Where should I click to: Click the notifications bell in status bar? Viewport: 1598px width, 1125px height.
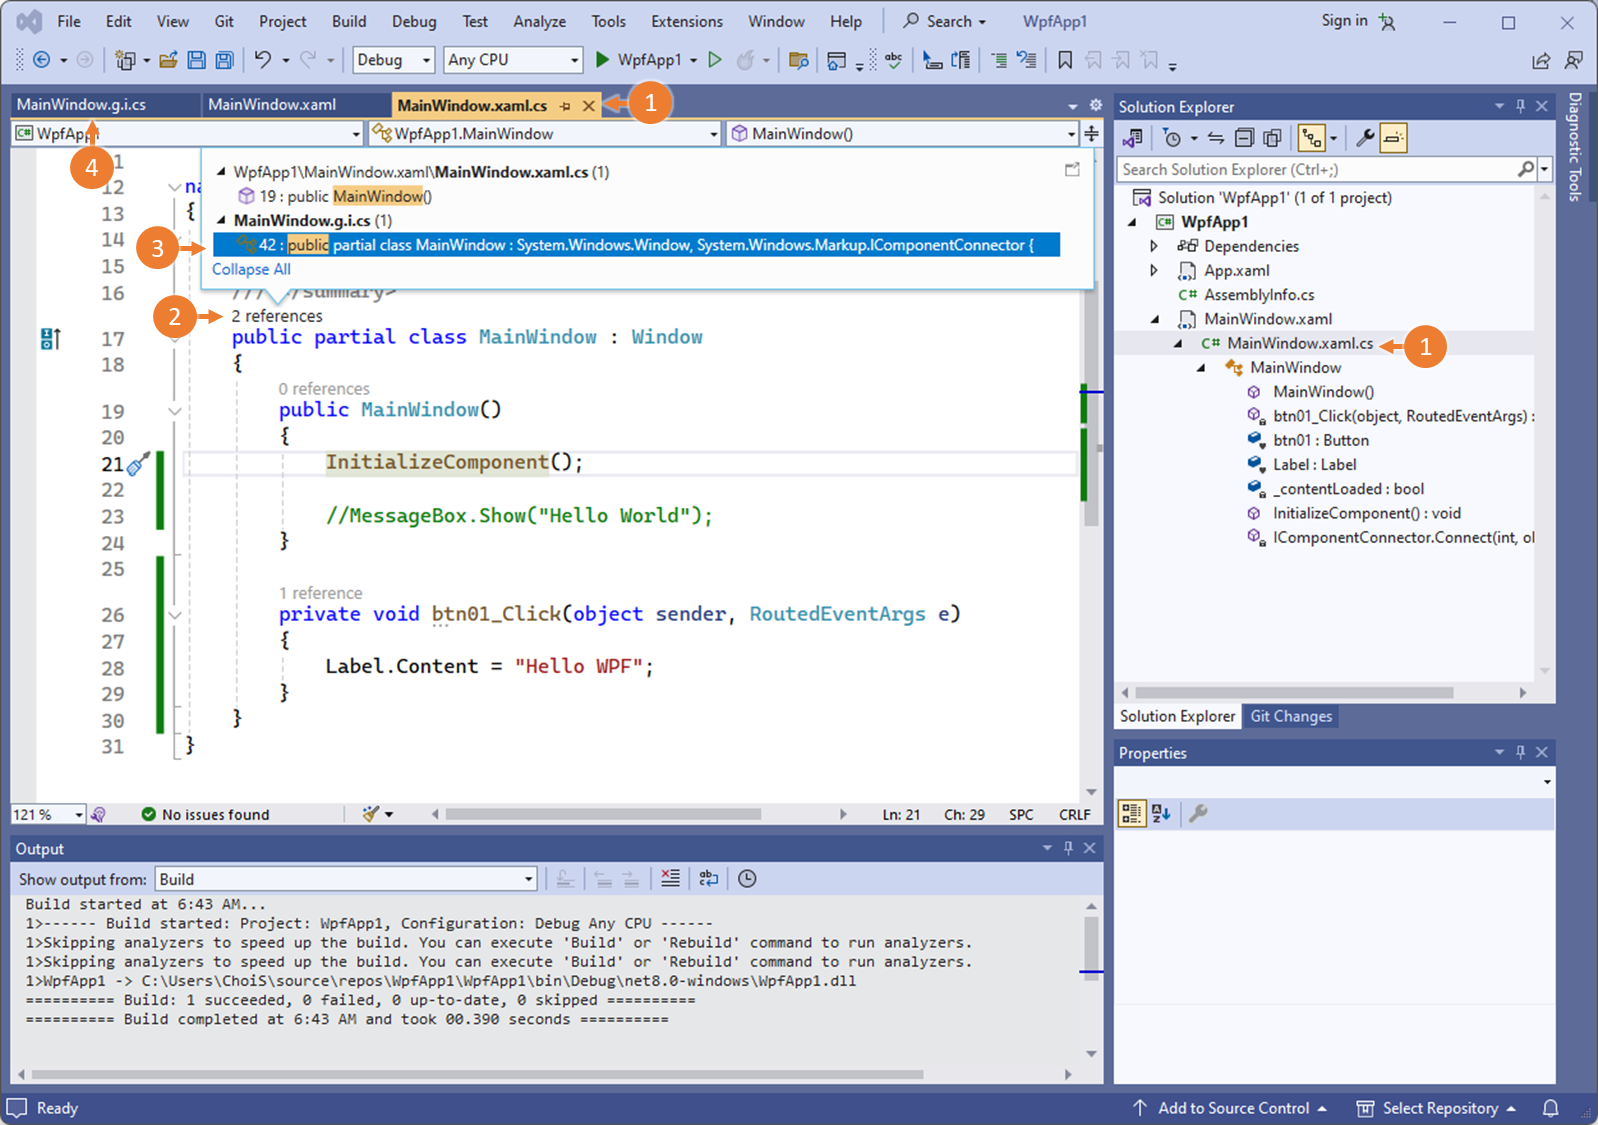[1550, 1108]
